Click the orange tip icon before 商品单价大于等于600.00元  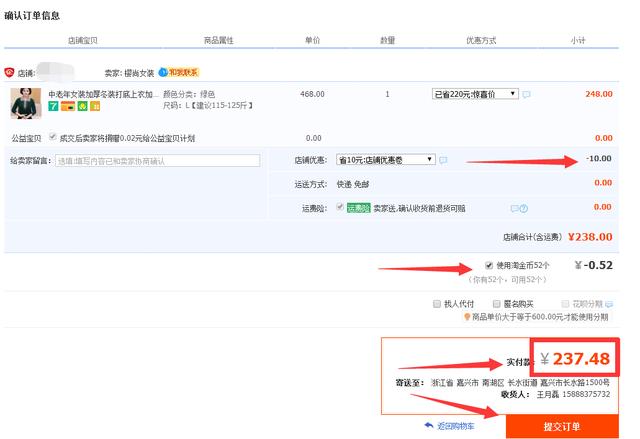467,317
